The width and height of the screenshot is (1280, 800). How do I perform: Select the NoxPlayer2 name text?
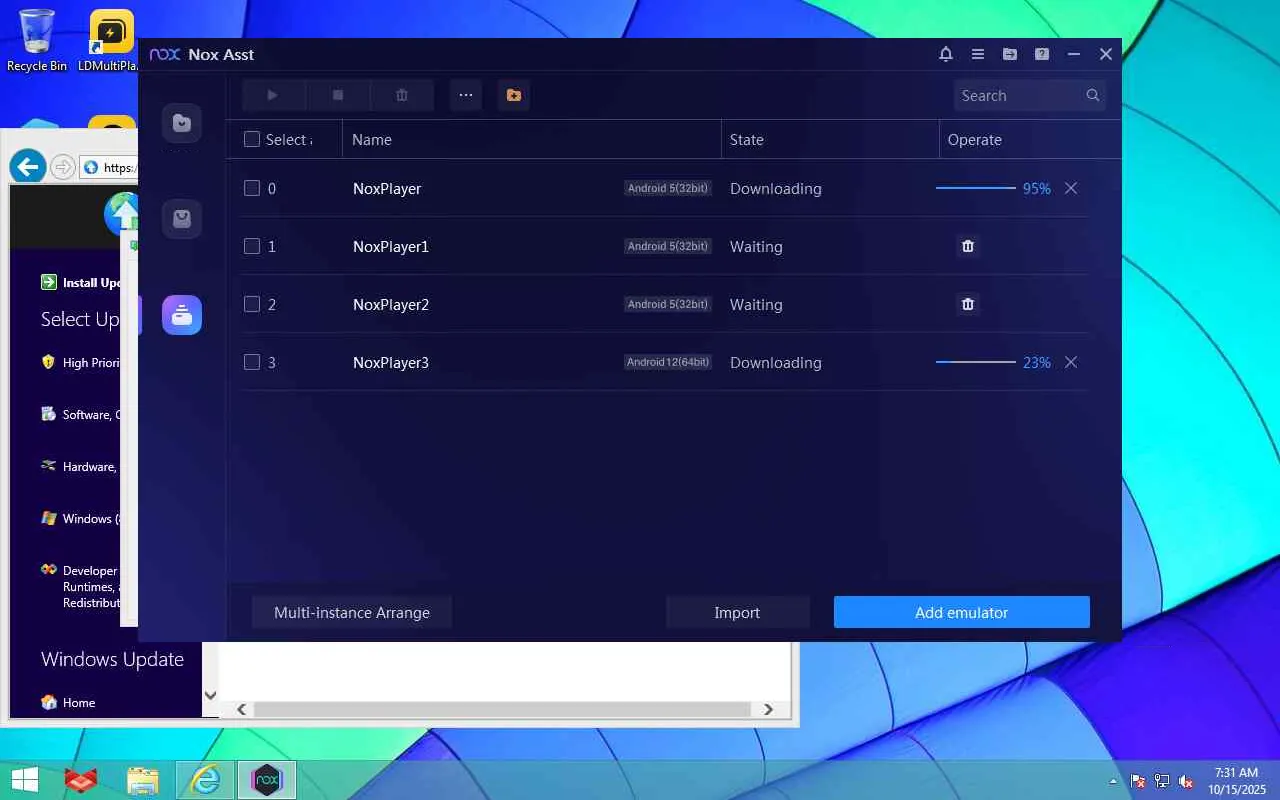tap(391, 304)
